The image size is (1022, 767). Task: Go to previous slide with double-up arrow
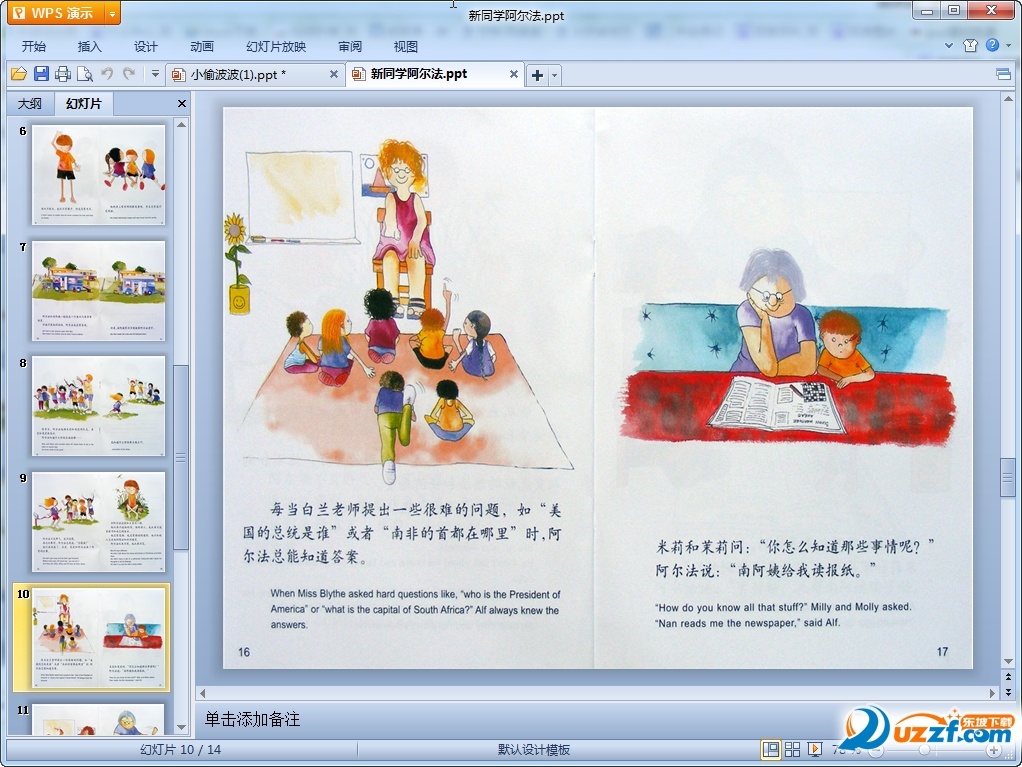tap(1008, 677)
